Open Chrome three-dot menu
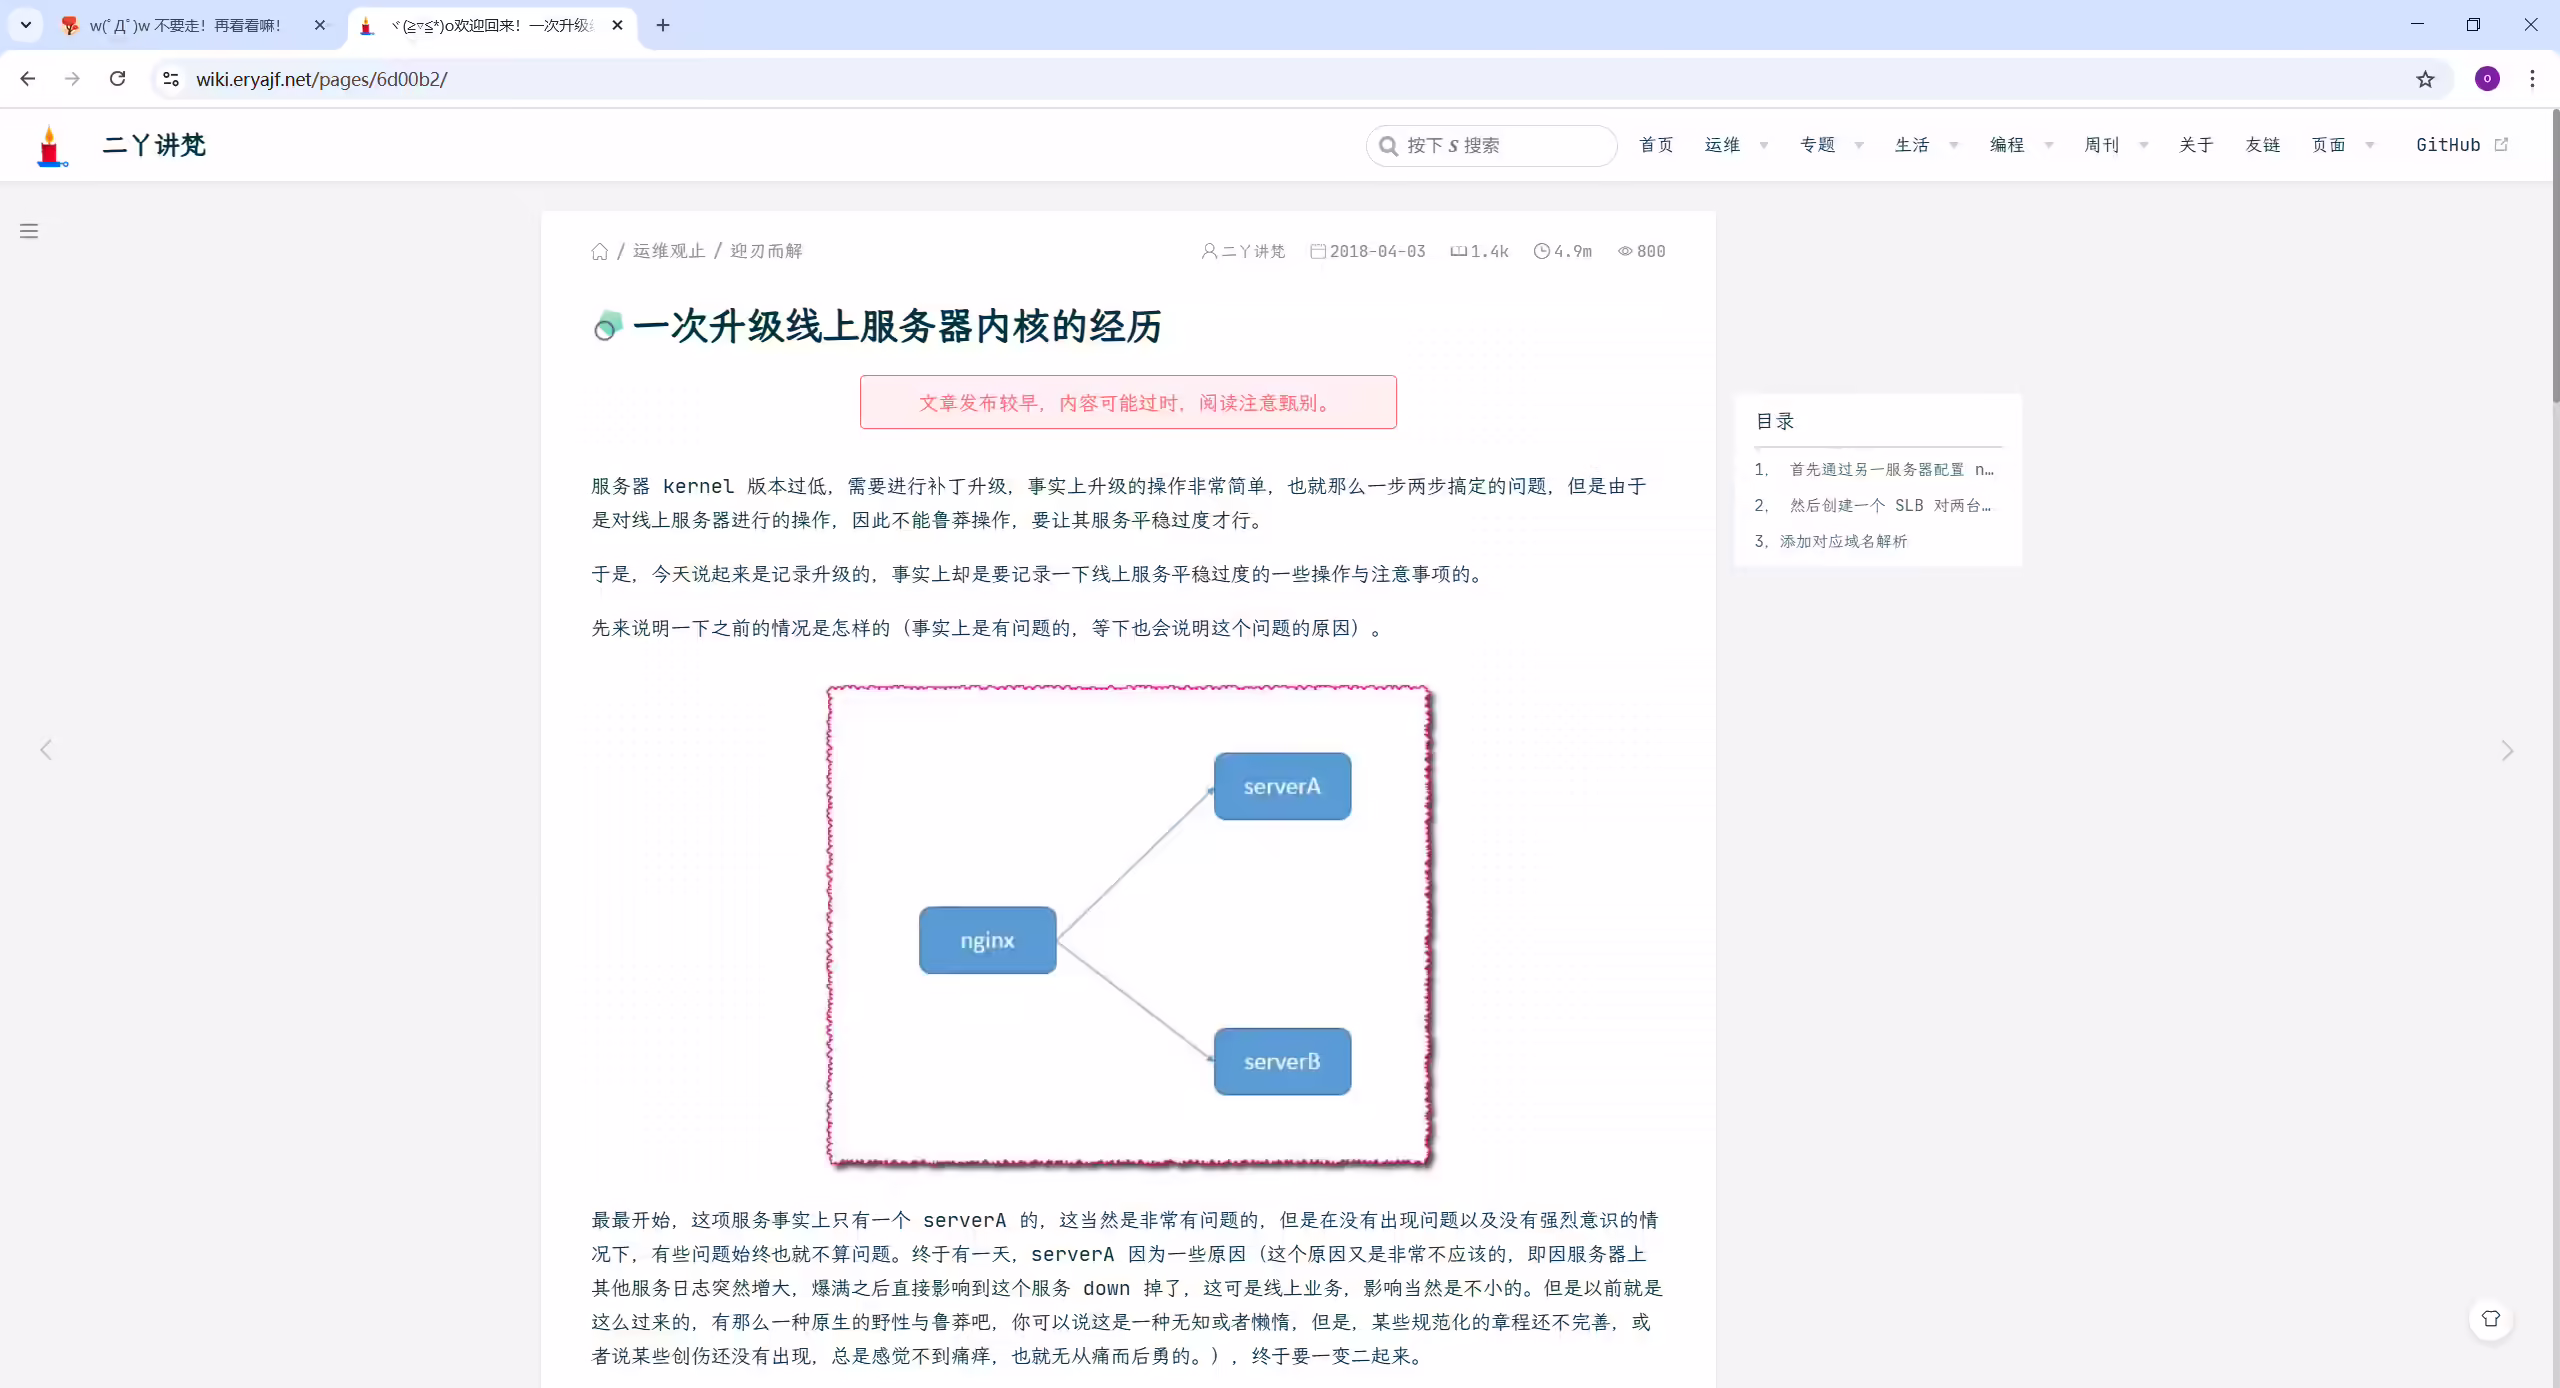The height and width of the screenshot is (1388, 2560). pos(2532,79)
